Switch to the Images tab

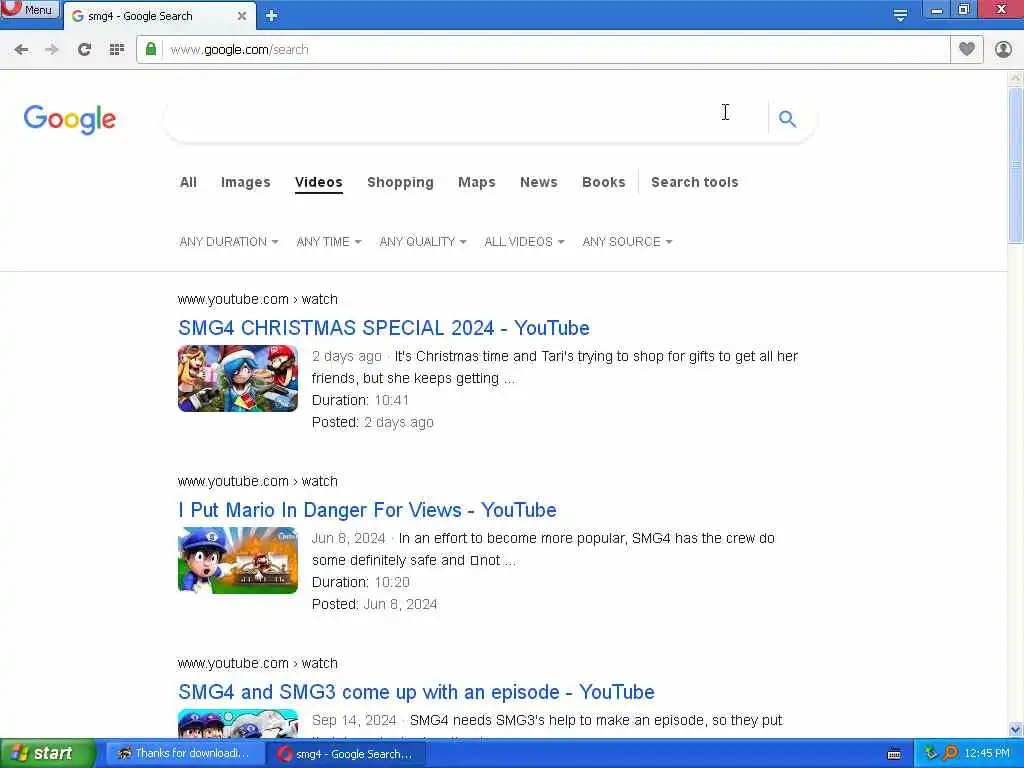tap(246, 182)
